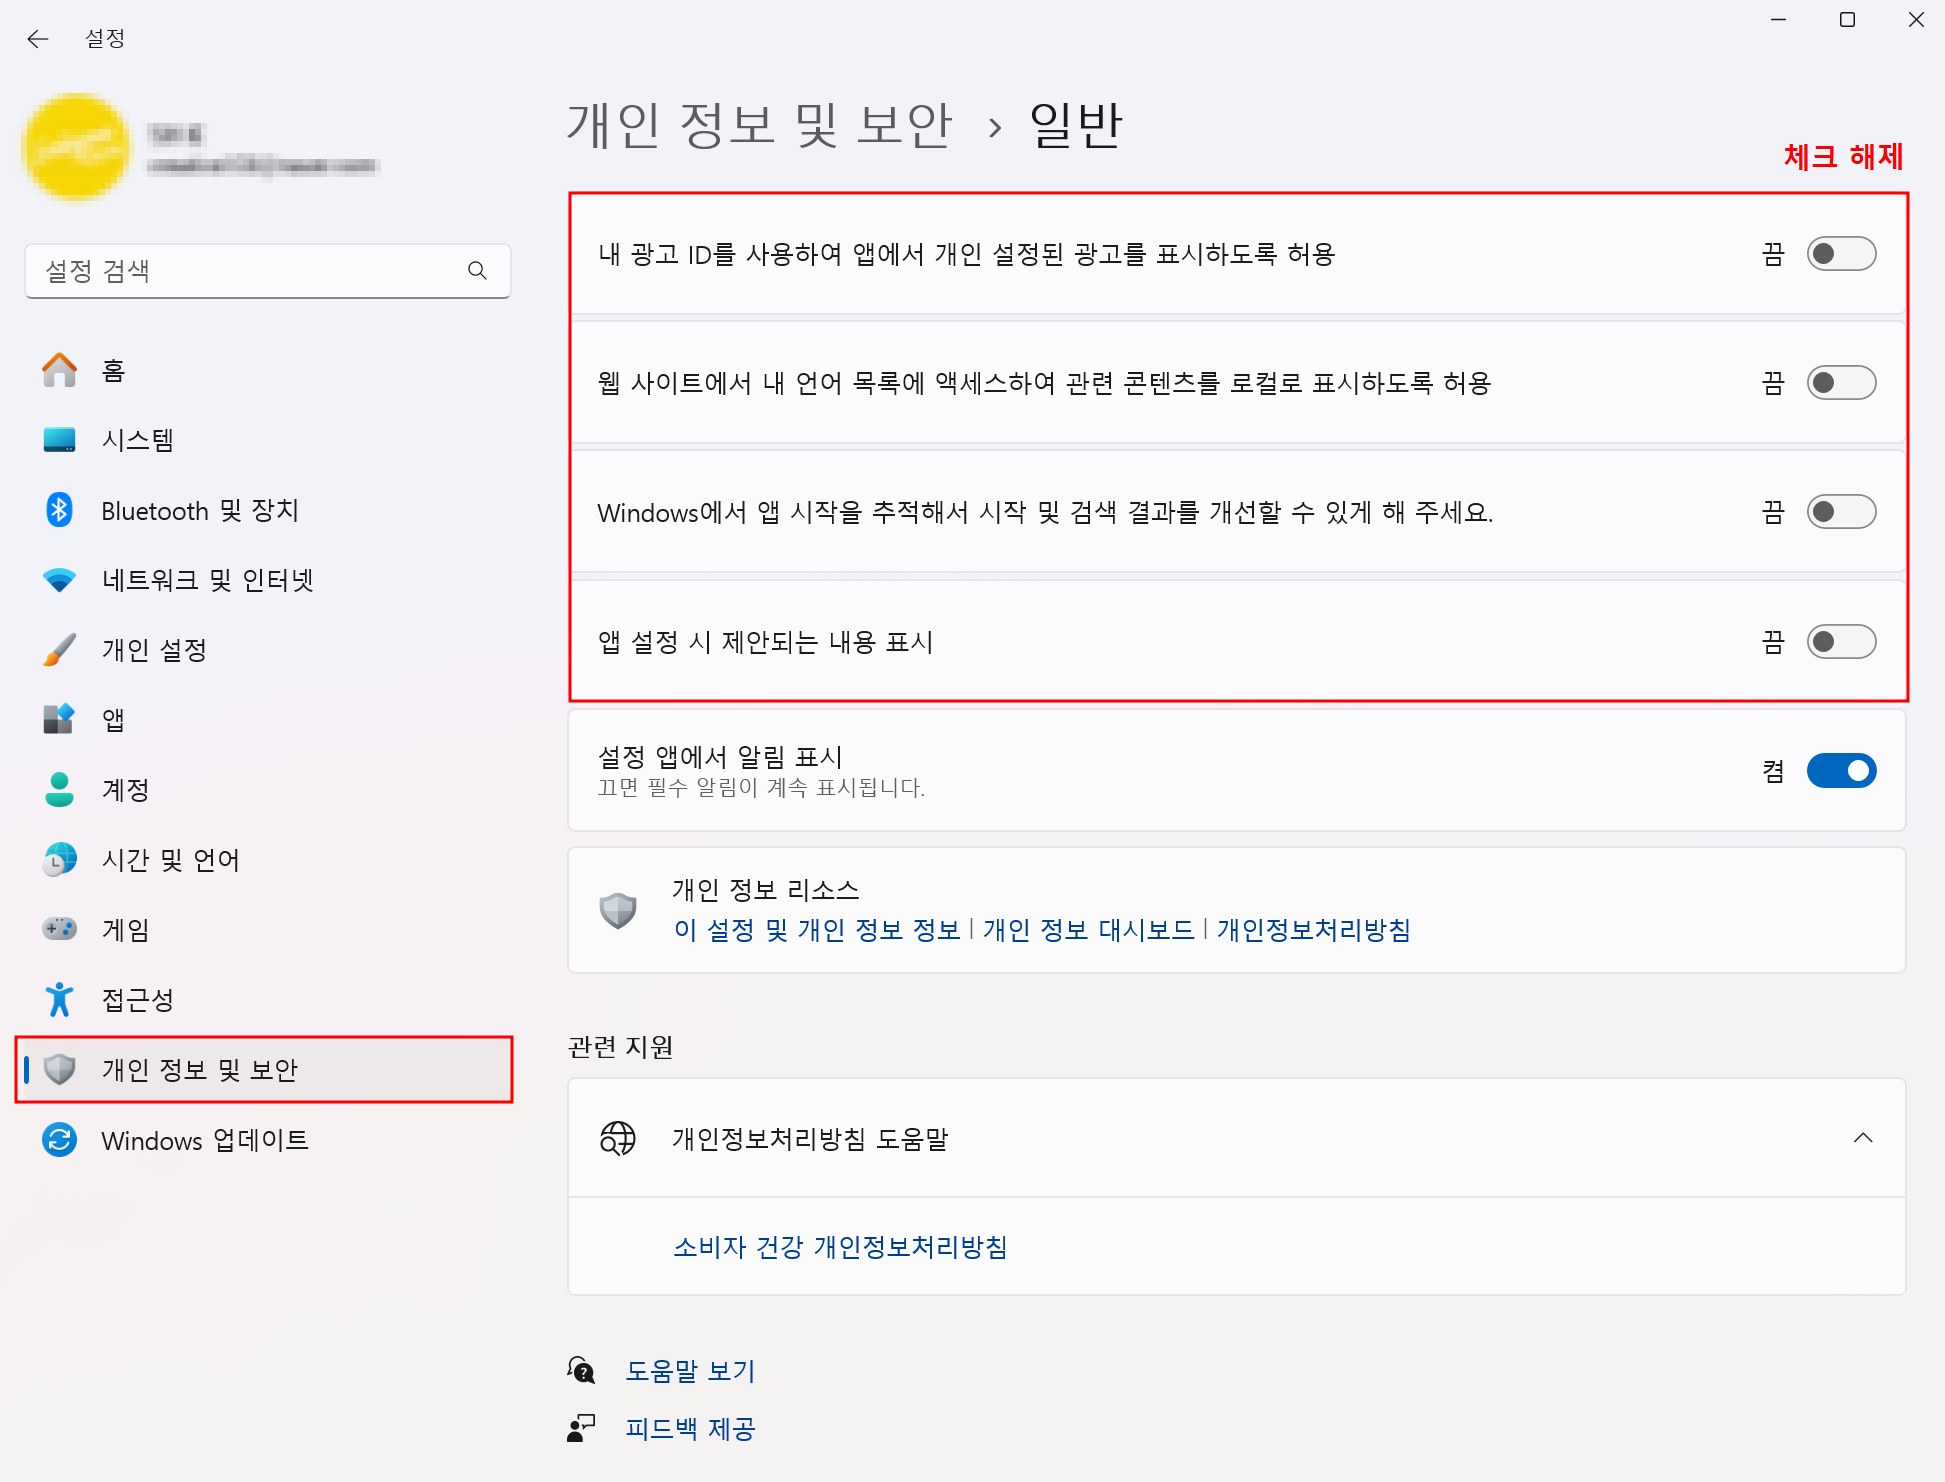Click the back arrow at top left
This screenshot has width=1945, height=1482.
pyautogui.click(x=38, y=39)
